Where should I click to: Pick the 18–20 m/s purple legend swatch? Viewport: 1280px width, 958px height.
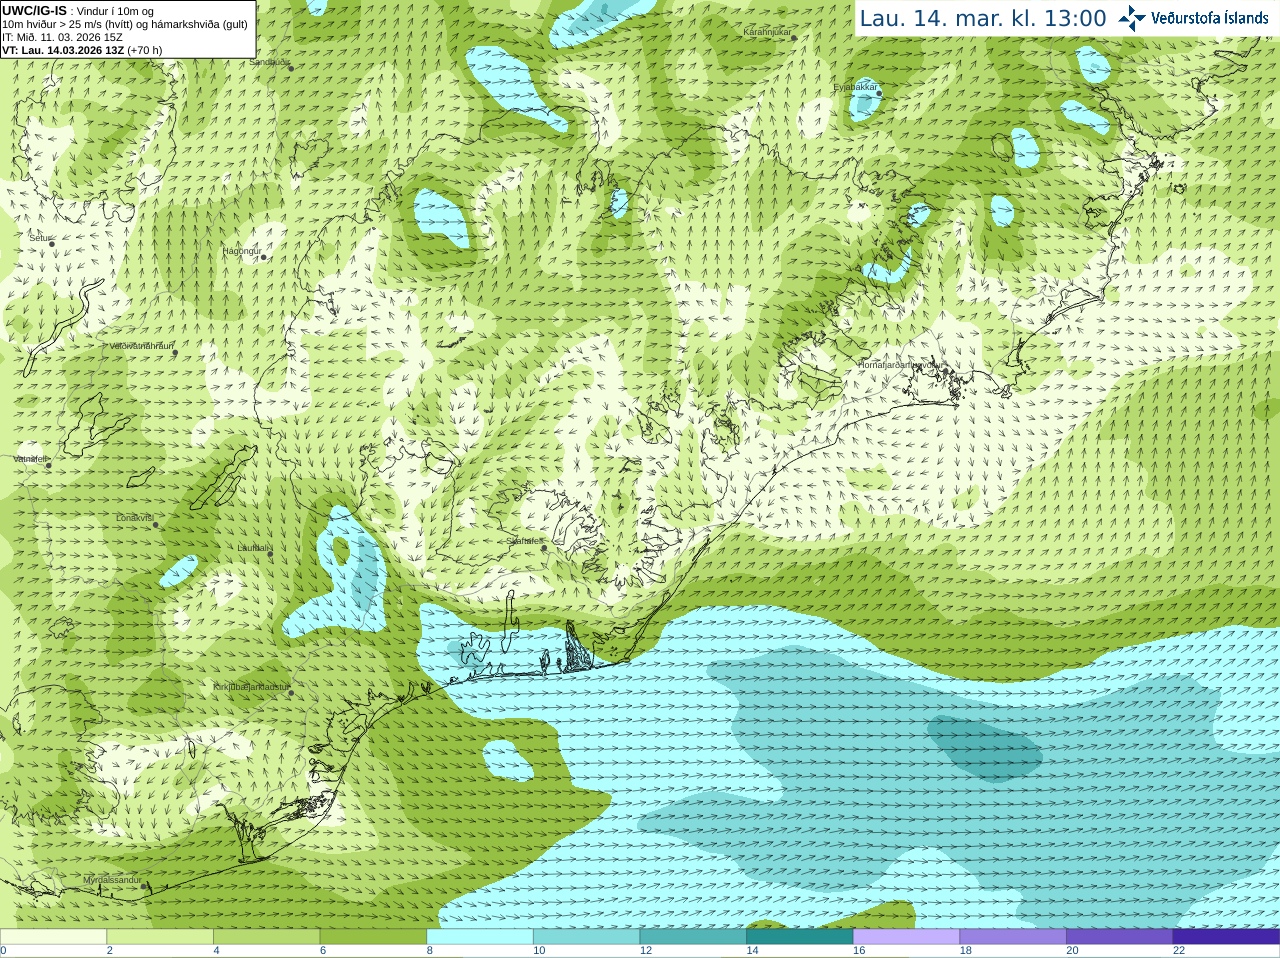[1013, 937]
